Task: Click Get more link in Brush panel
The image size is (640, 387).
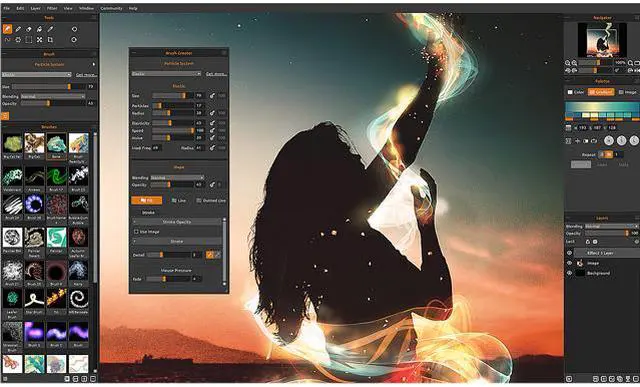Action: click(86, 75)
